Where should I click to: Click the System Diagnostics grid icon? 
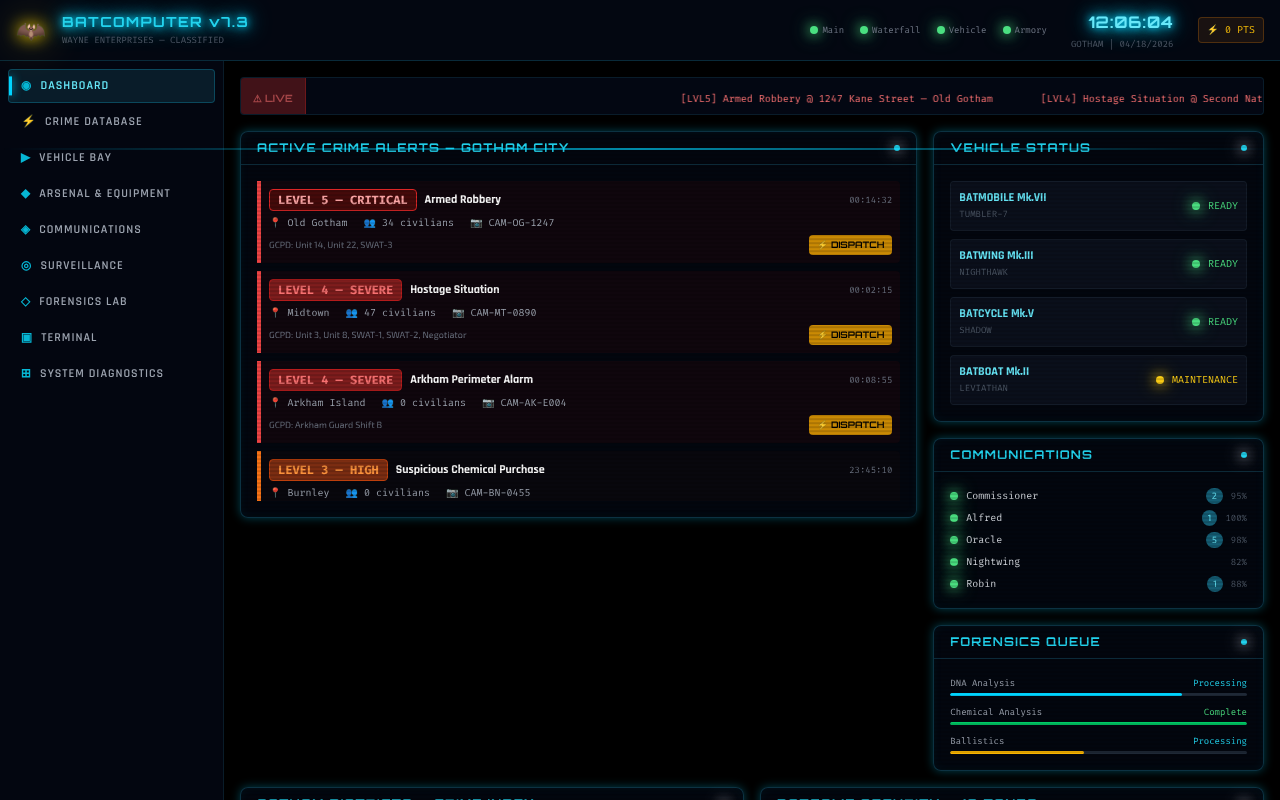tap(26, 373)
